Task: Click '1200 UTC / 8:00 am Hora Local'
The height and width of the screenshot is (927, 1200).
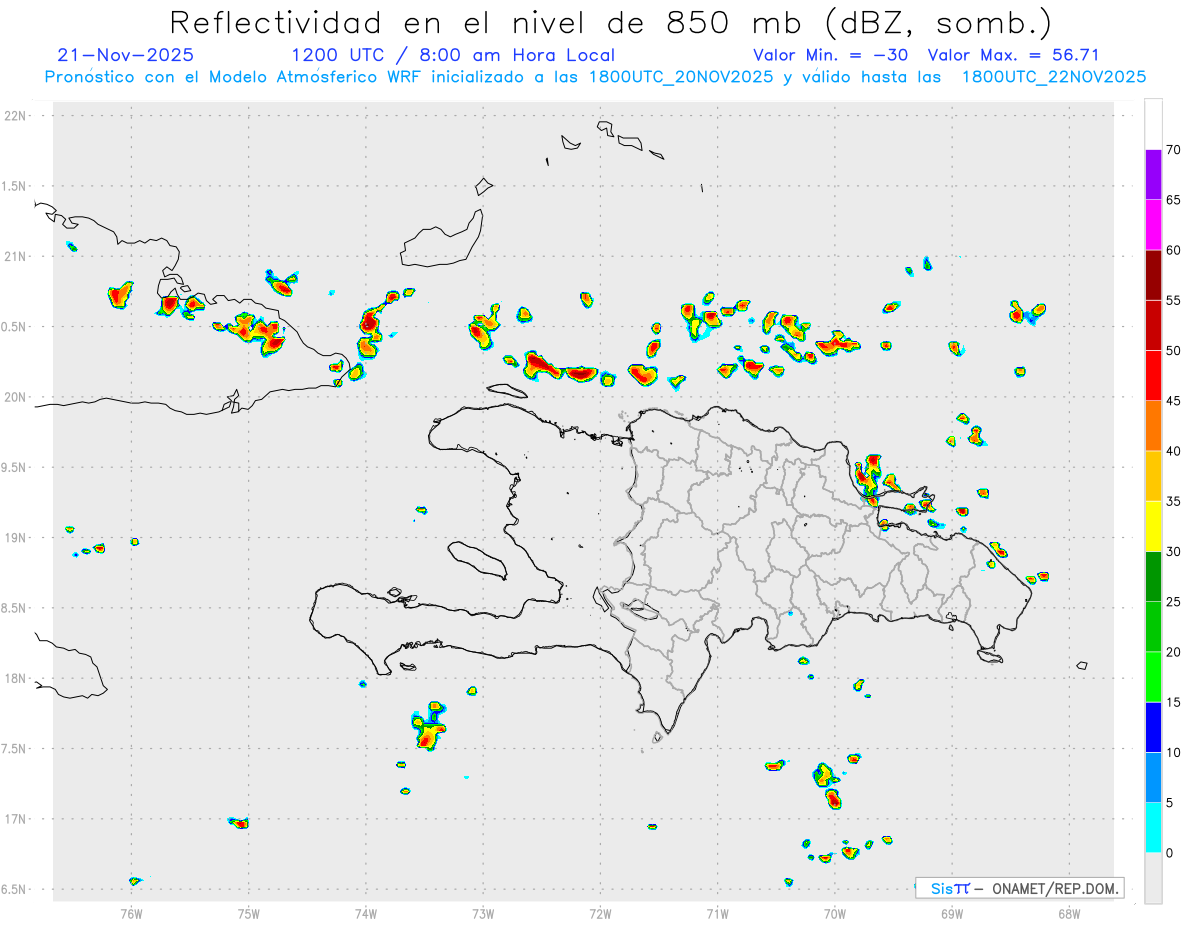Action: (453, 55)
